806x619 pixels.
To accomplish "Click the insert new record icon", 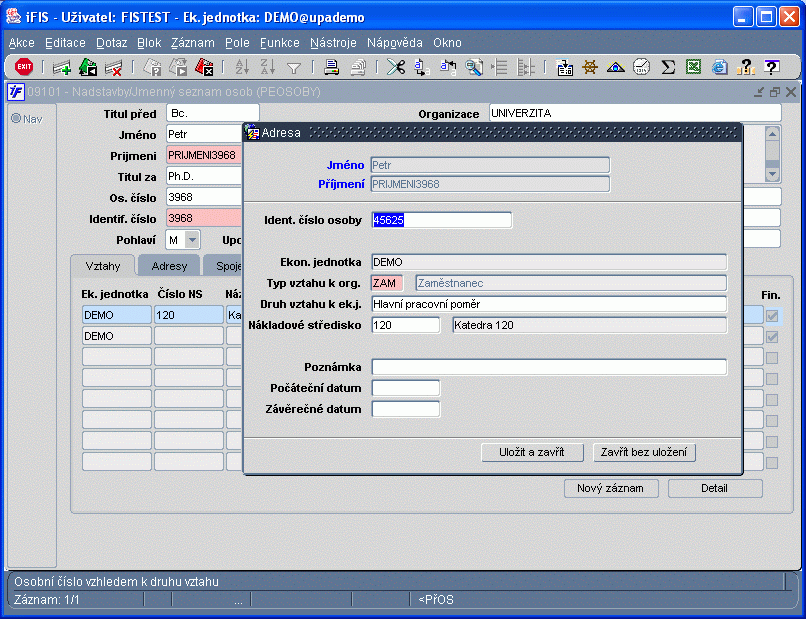I will point(62,67).
